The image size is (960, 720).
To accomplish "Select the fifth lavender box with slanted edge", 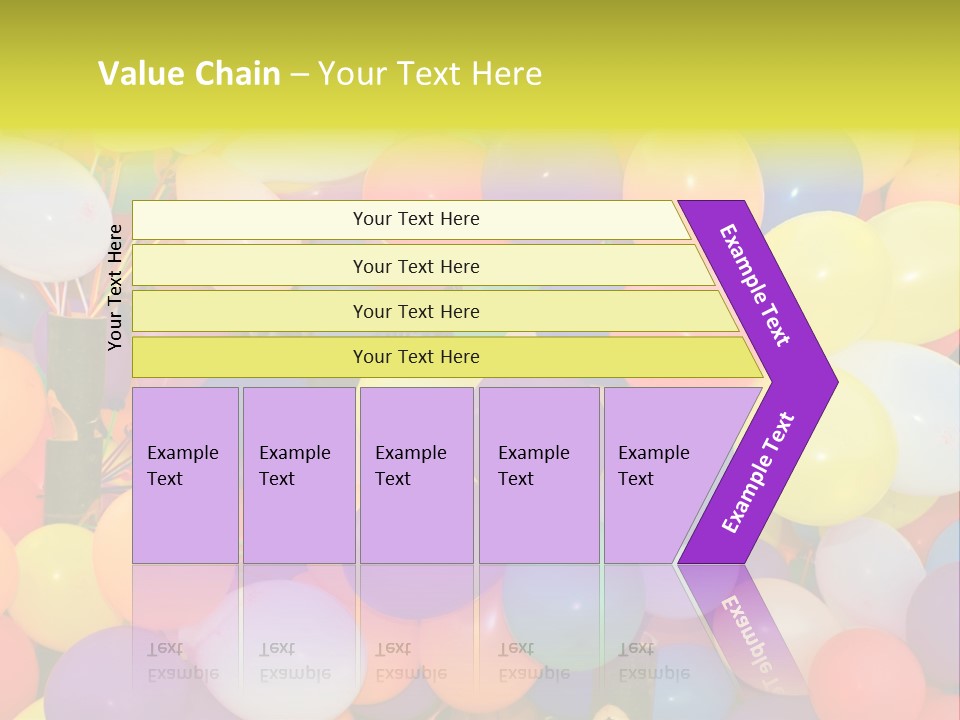I will click(x=658, y=466).
